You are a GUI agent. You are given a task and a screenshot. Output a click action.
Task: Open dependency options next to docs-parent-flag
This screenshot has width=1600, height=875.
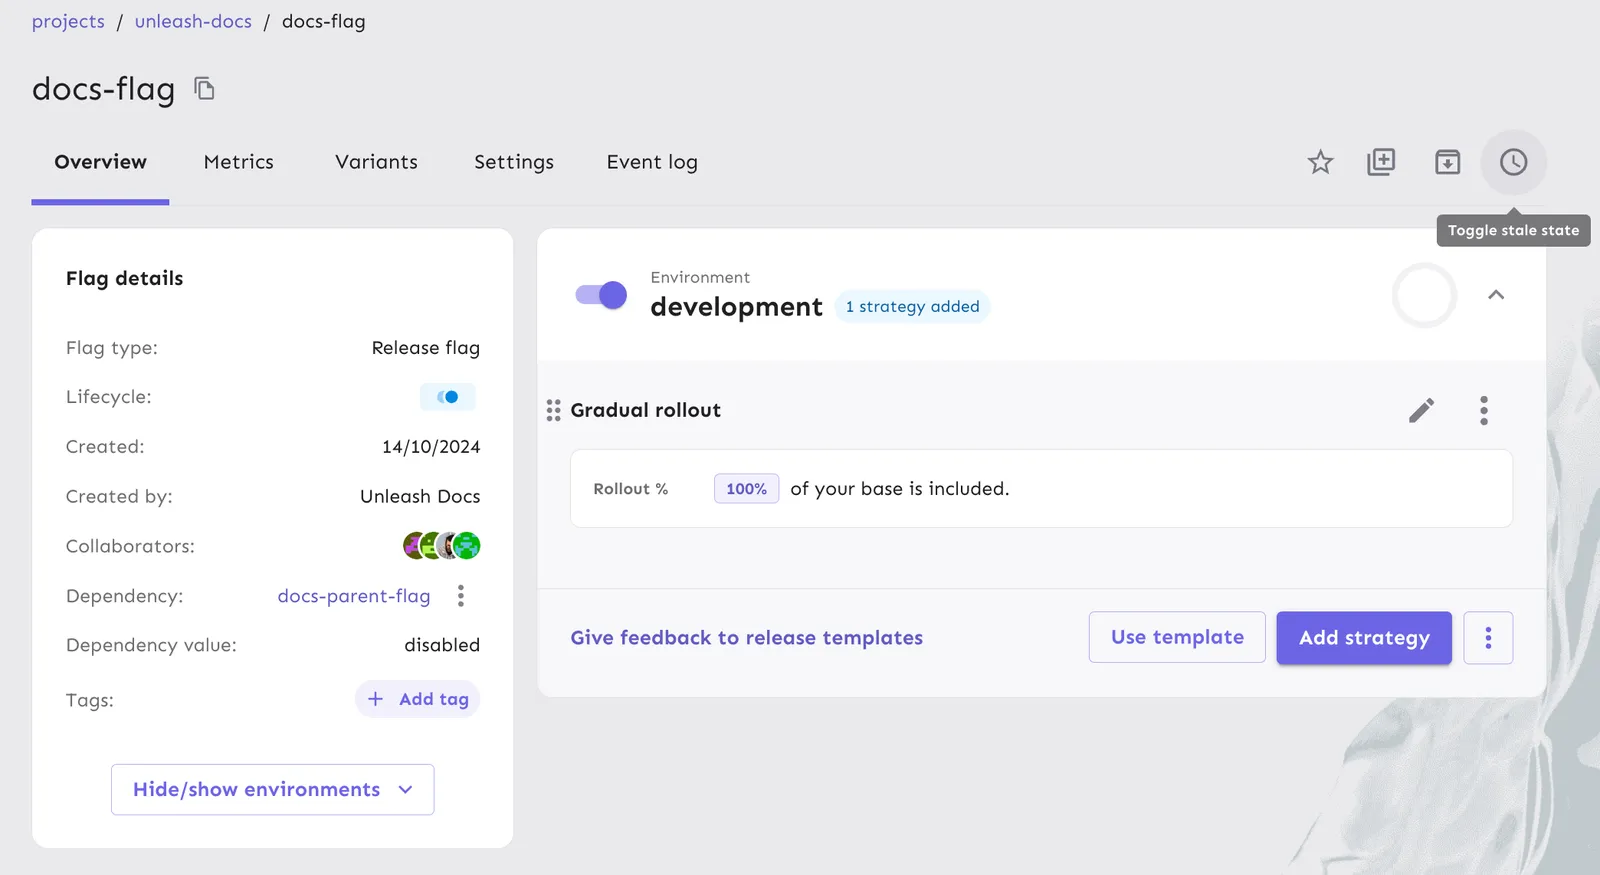click(x=461, y=596)
